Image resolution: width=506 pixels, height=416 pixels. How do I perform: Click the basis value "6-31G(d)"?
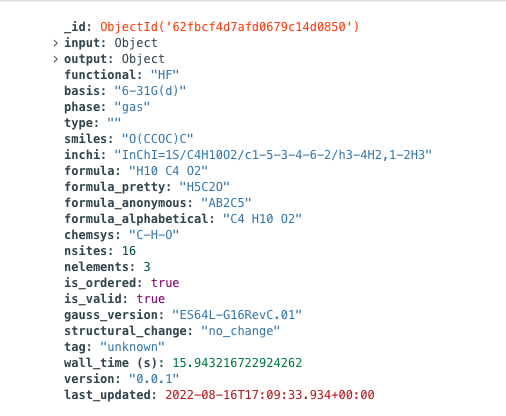point(150,91)
